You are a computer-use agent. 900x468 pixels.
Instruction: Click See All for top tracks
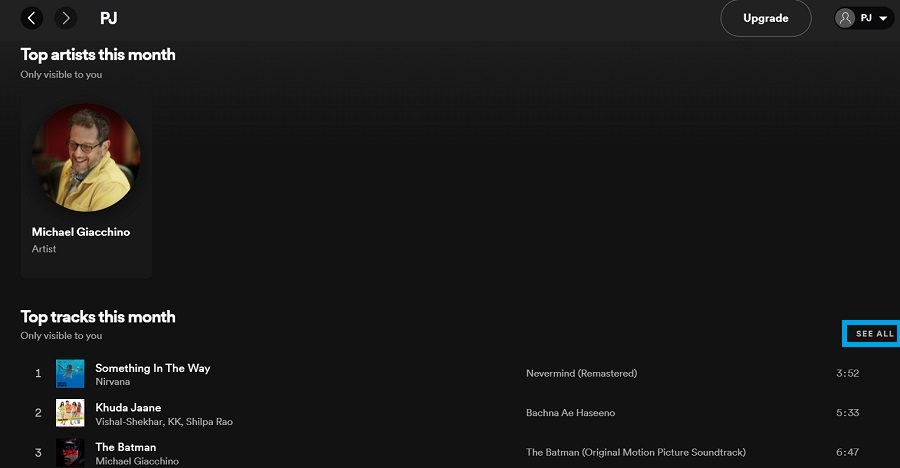pos(874,334)
